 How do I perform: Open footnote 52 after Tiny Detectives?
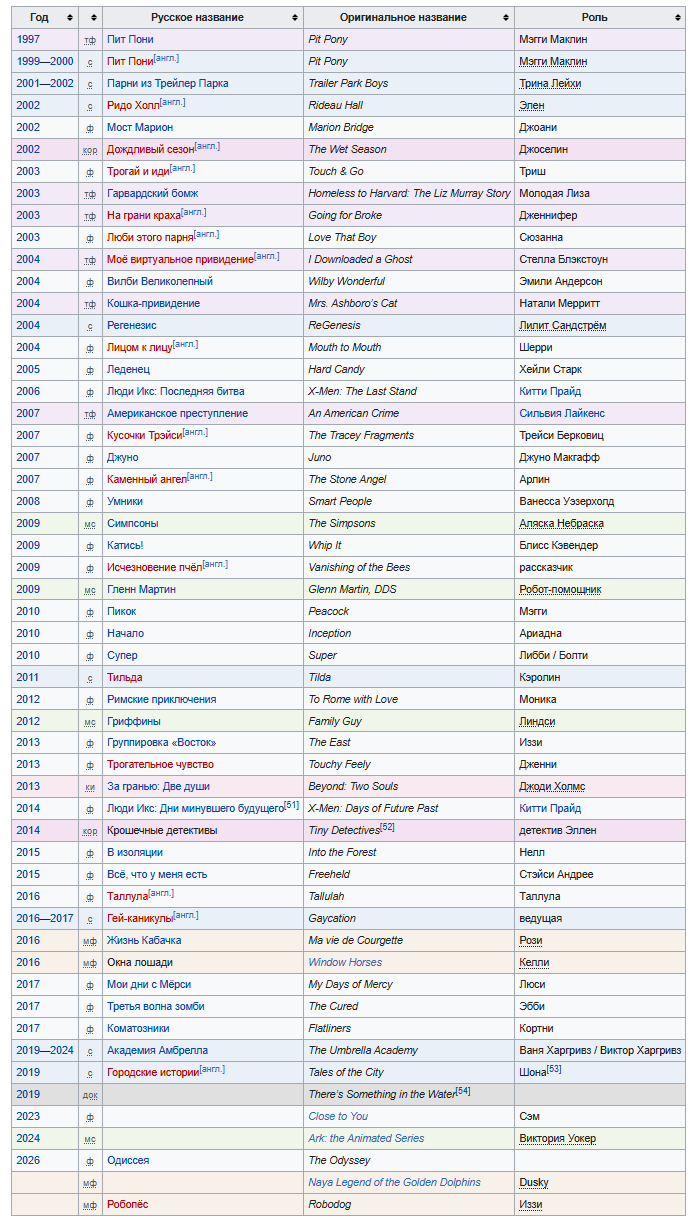point(388,828)
